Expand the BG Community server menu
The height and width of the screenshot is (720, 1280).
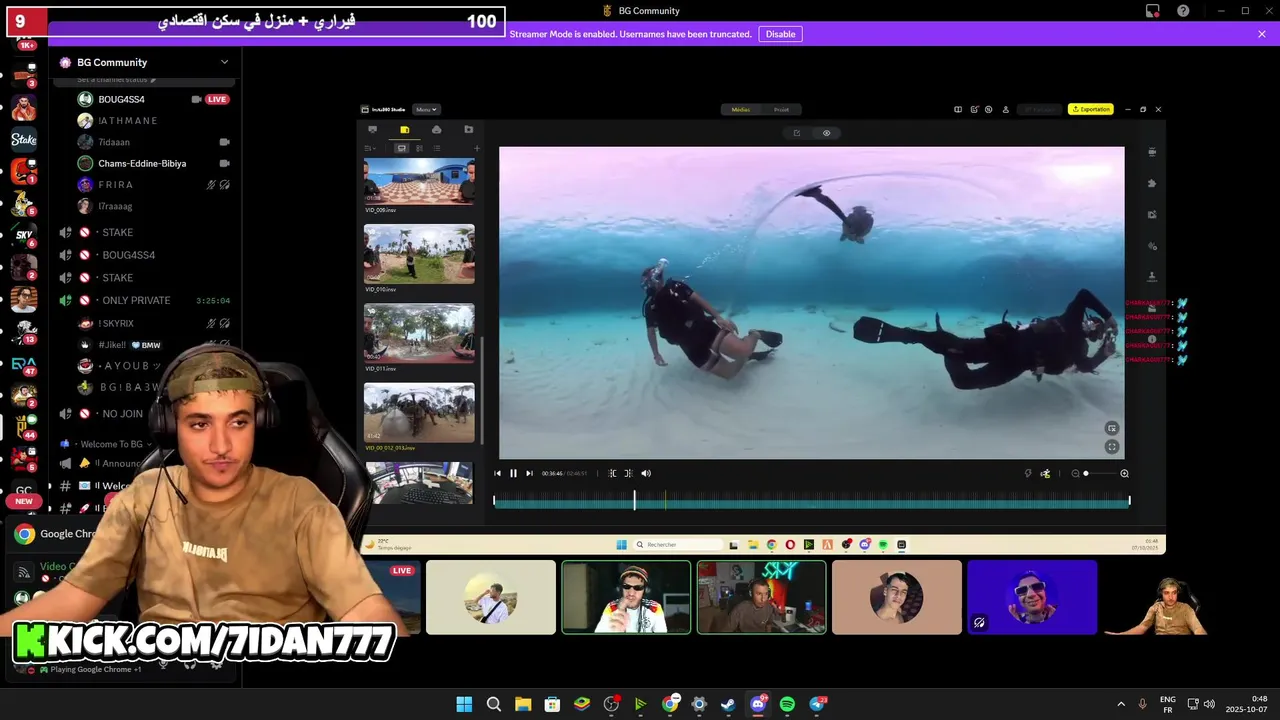coord(224,62)
